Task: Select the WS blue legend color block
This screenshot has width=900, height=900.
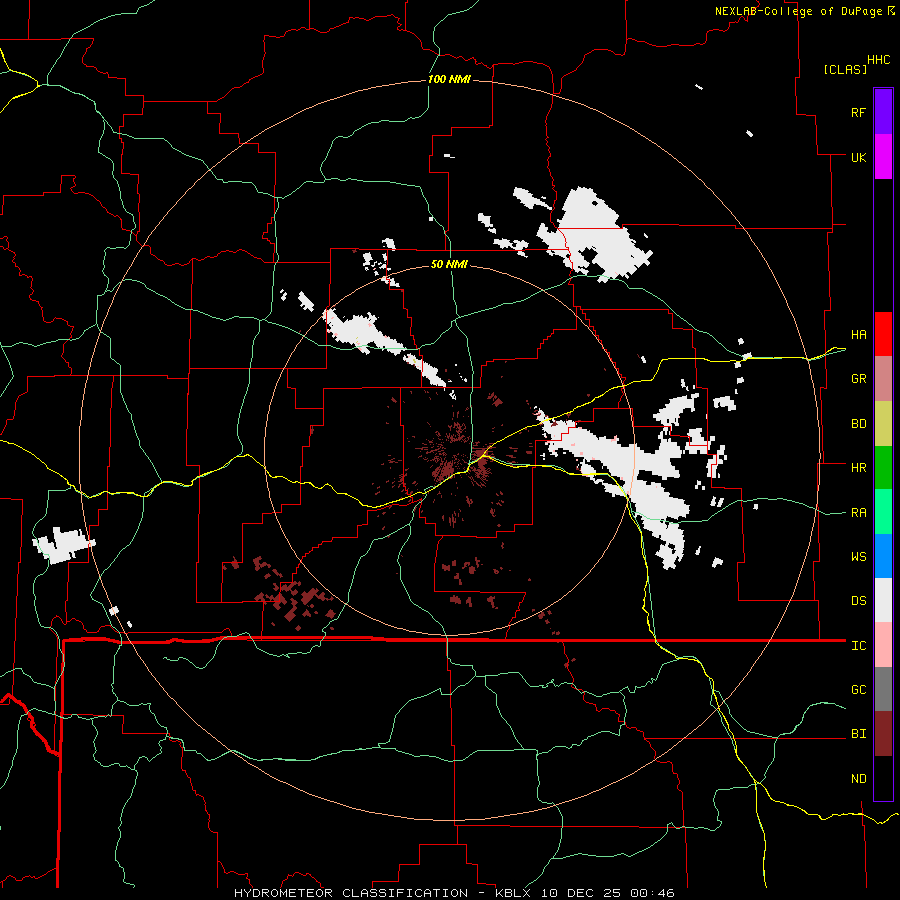Action: point(883,556)
